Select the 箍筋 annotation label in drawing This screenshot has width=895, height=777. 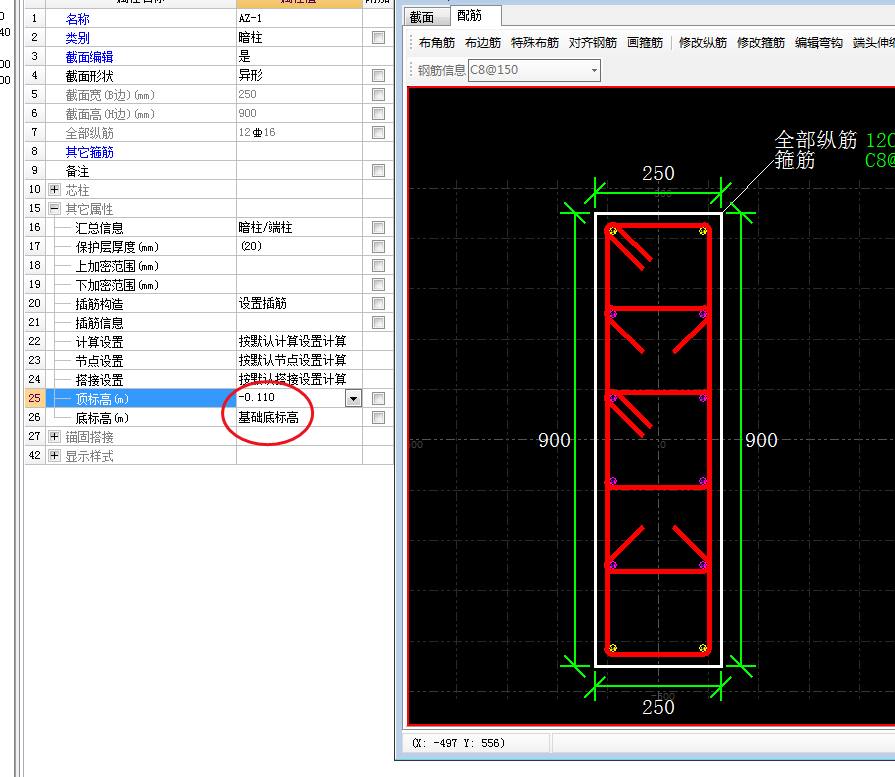coord(795,160)
